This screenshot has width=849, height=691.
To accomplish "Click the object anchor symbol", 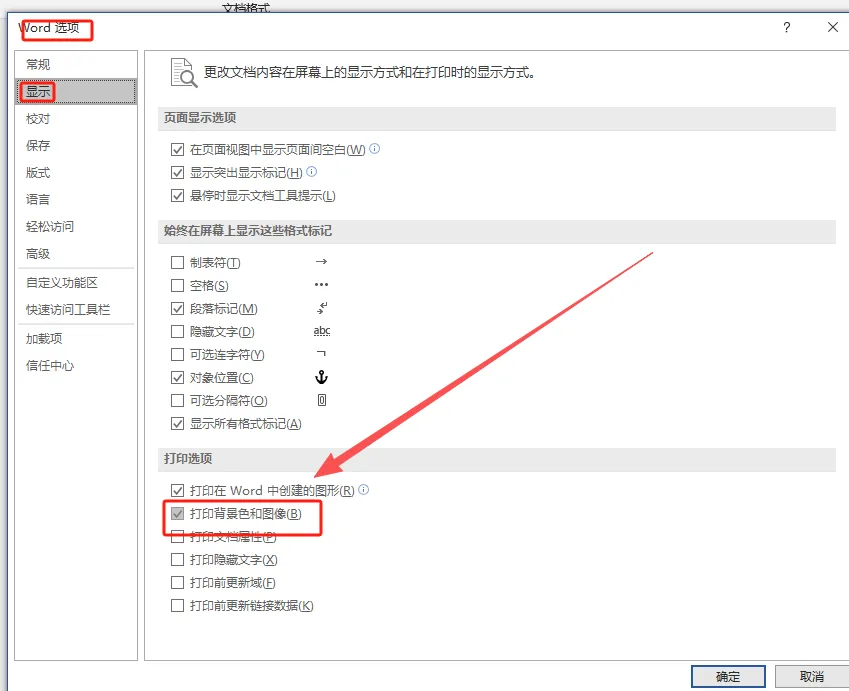I will tap(321, 377).
